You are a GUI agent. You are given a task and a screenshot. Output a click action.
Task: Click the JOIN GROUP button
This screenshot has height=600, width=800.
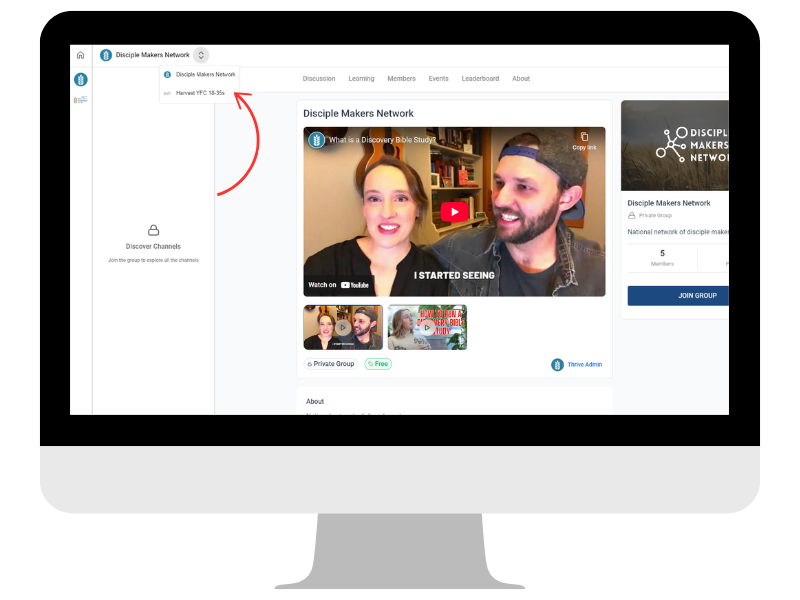tap(678, 296)
